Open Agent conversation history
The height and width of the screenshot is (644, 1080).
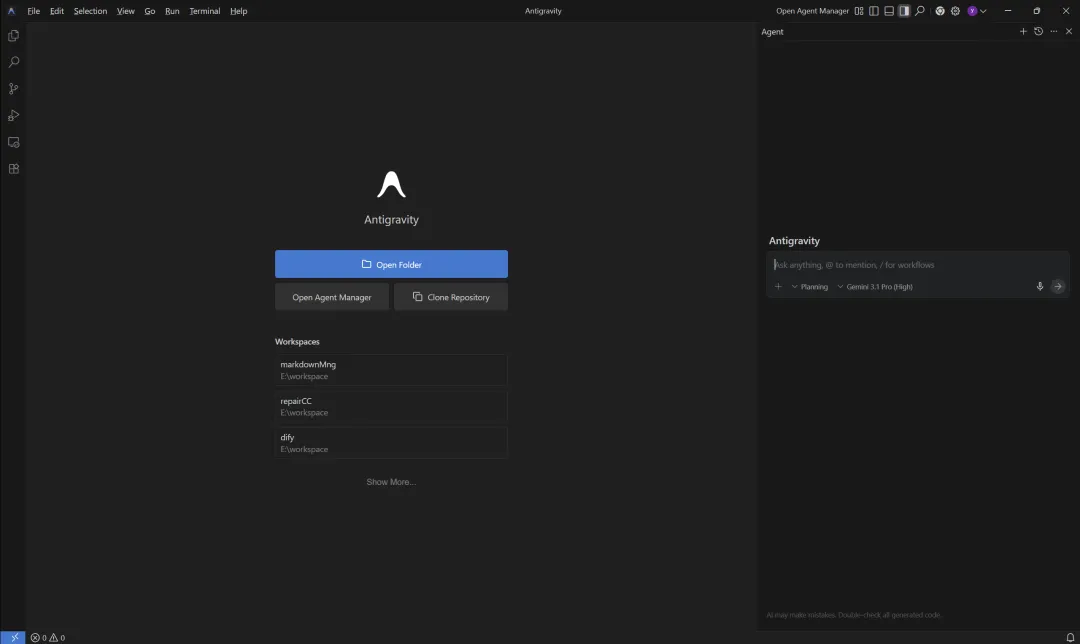(1038, 32)
